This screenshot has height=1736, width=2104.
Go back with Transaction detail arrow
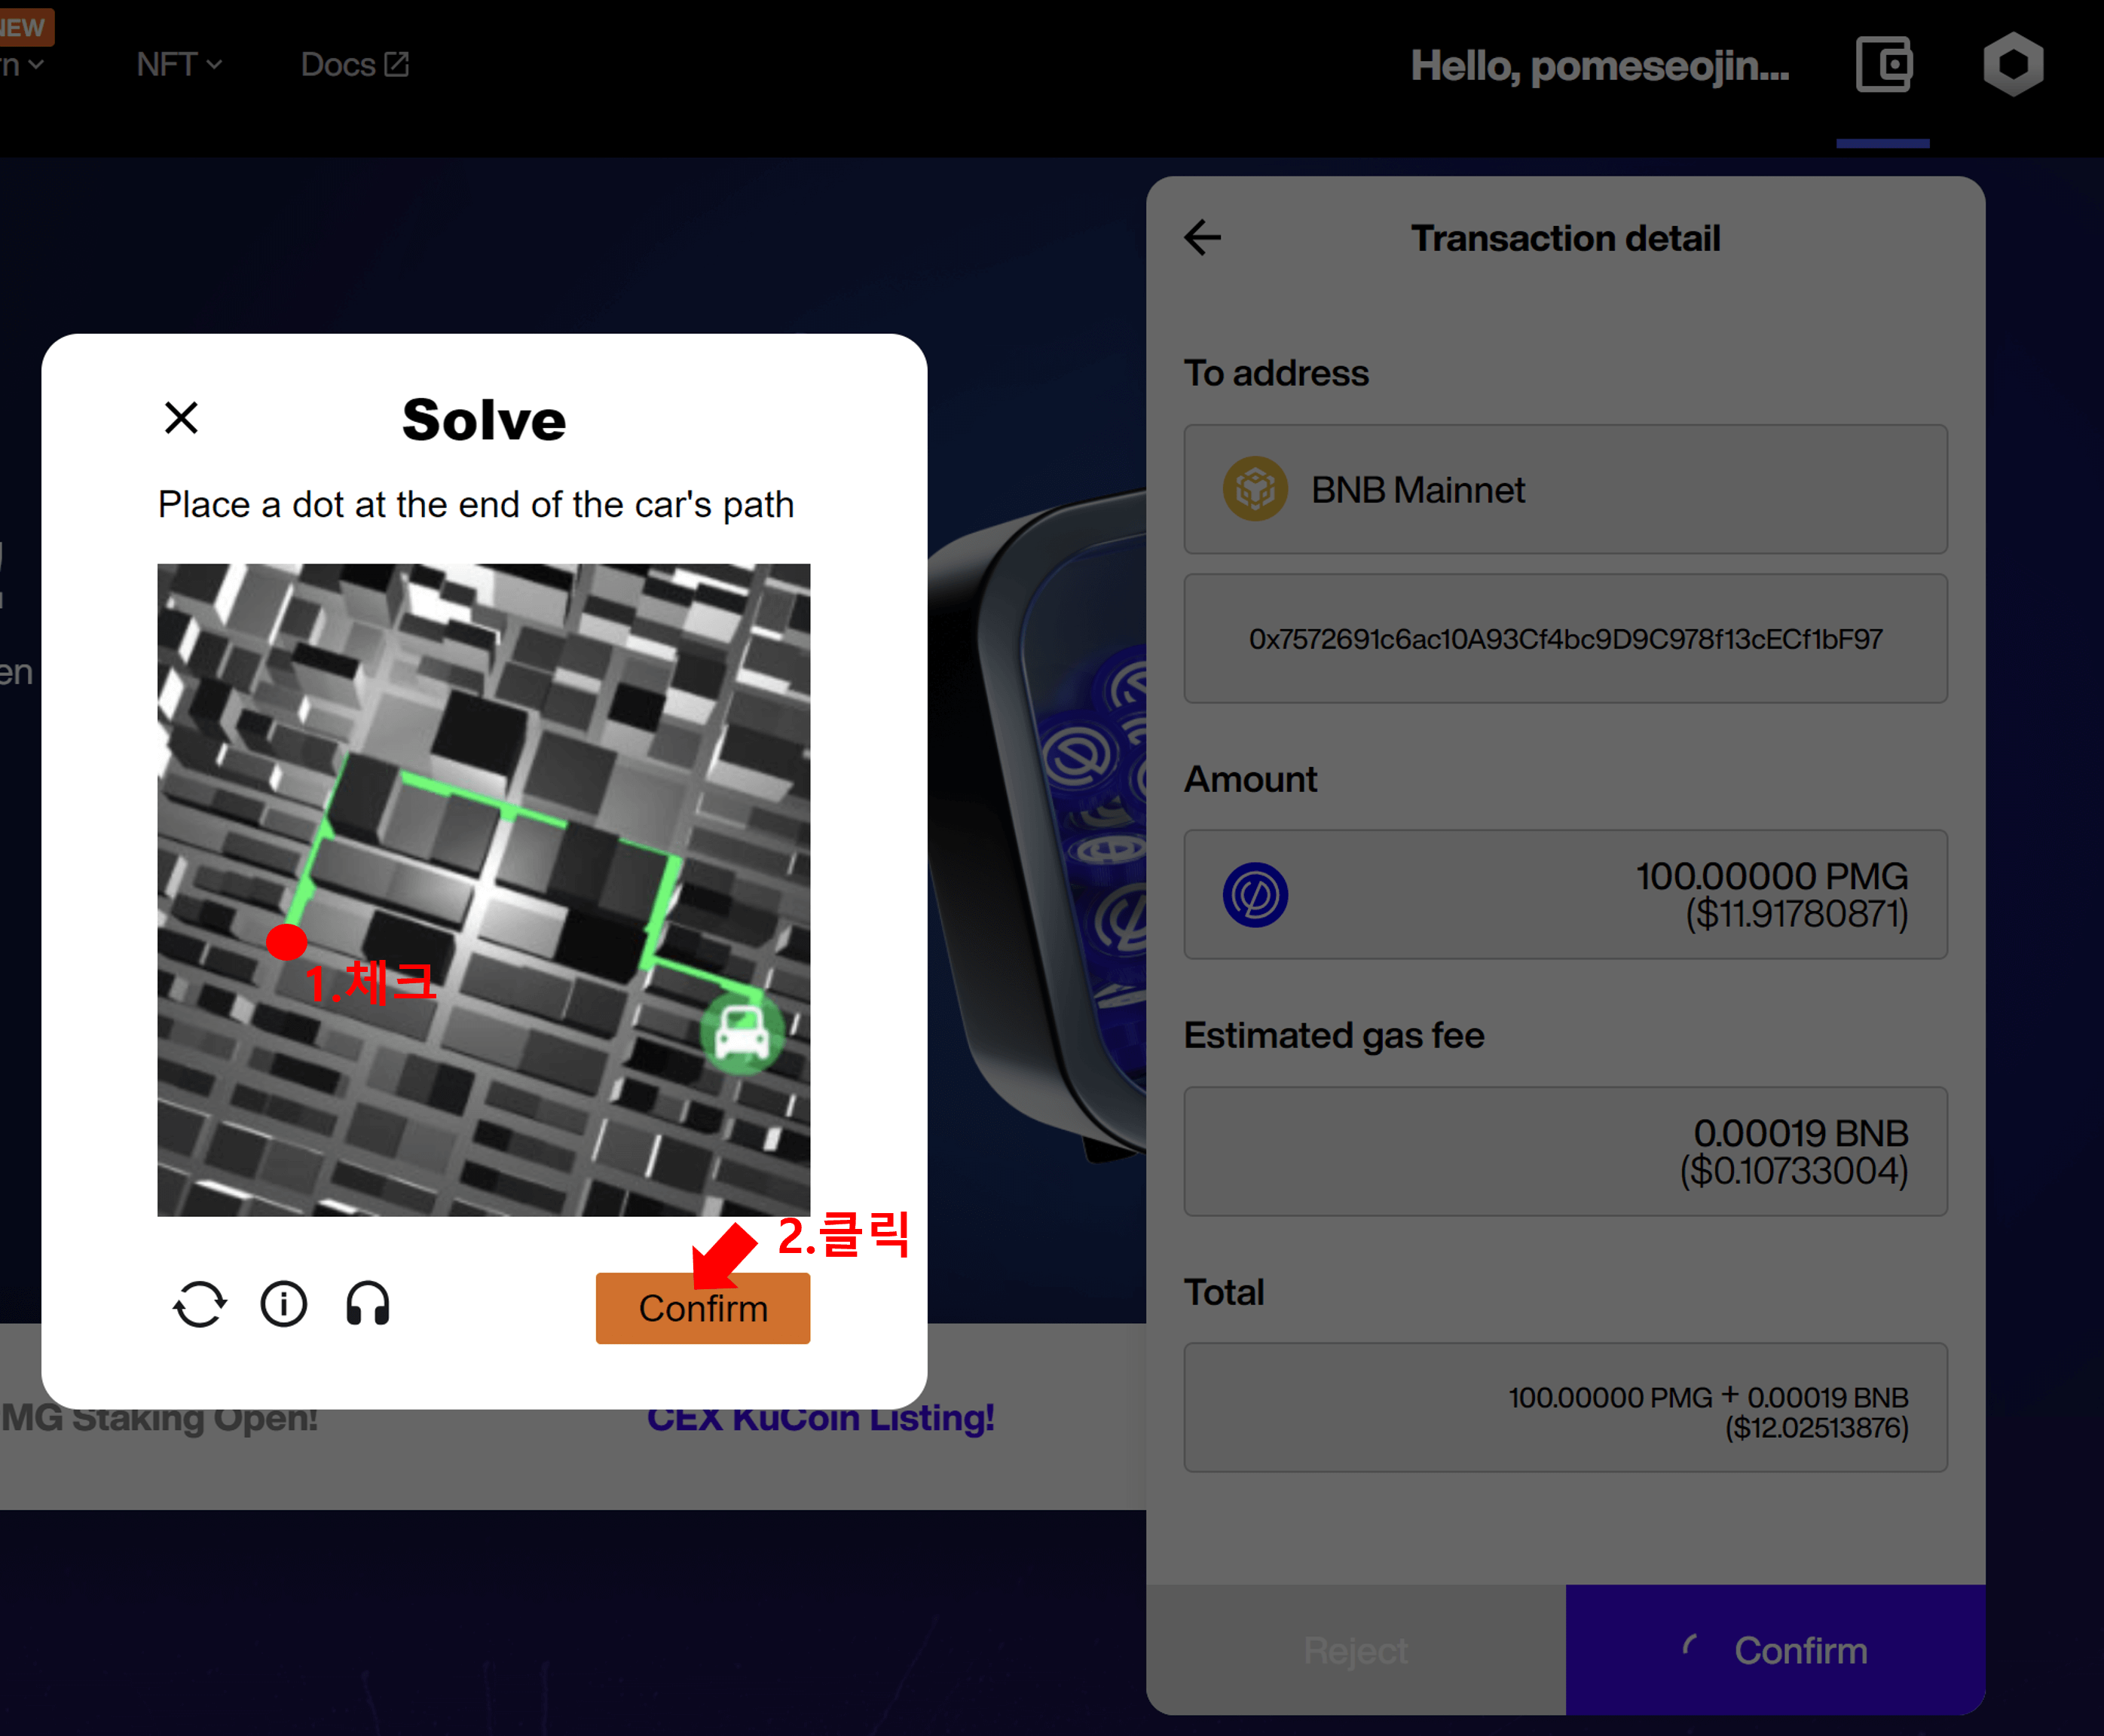coord(1203,238)
